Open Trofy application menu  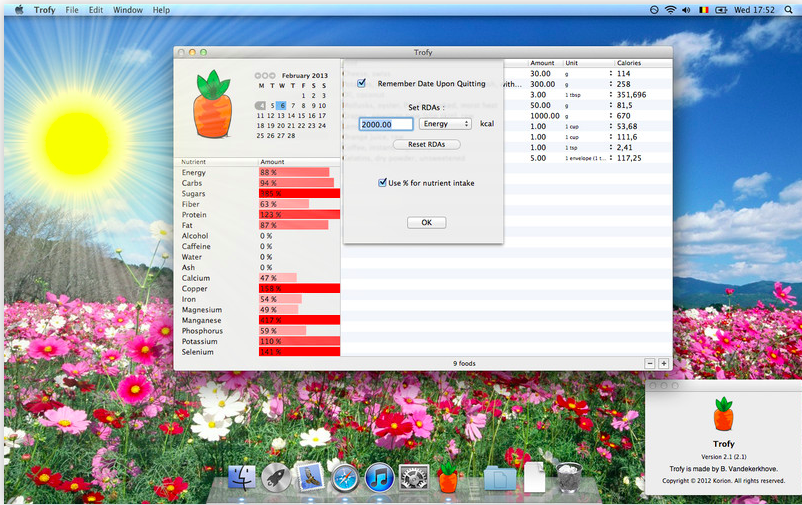coord(44,10)
